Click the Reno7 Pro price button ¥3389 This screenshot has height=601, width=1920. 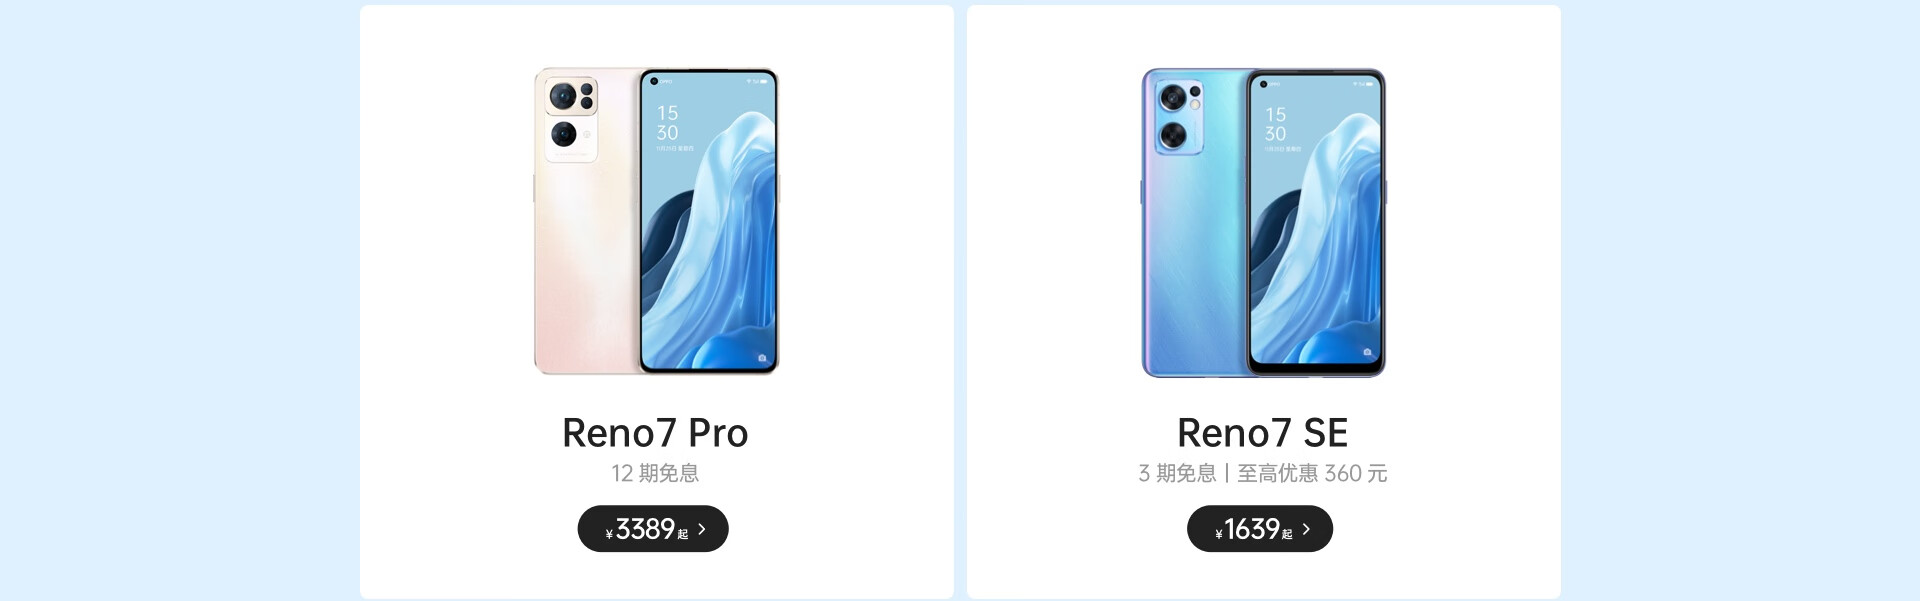pos(653,529)
